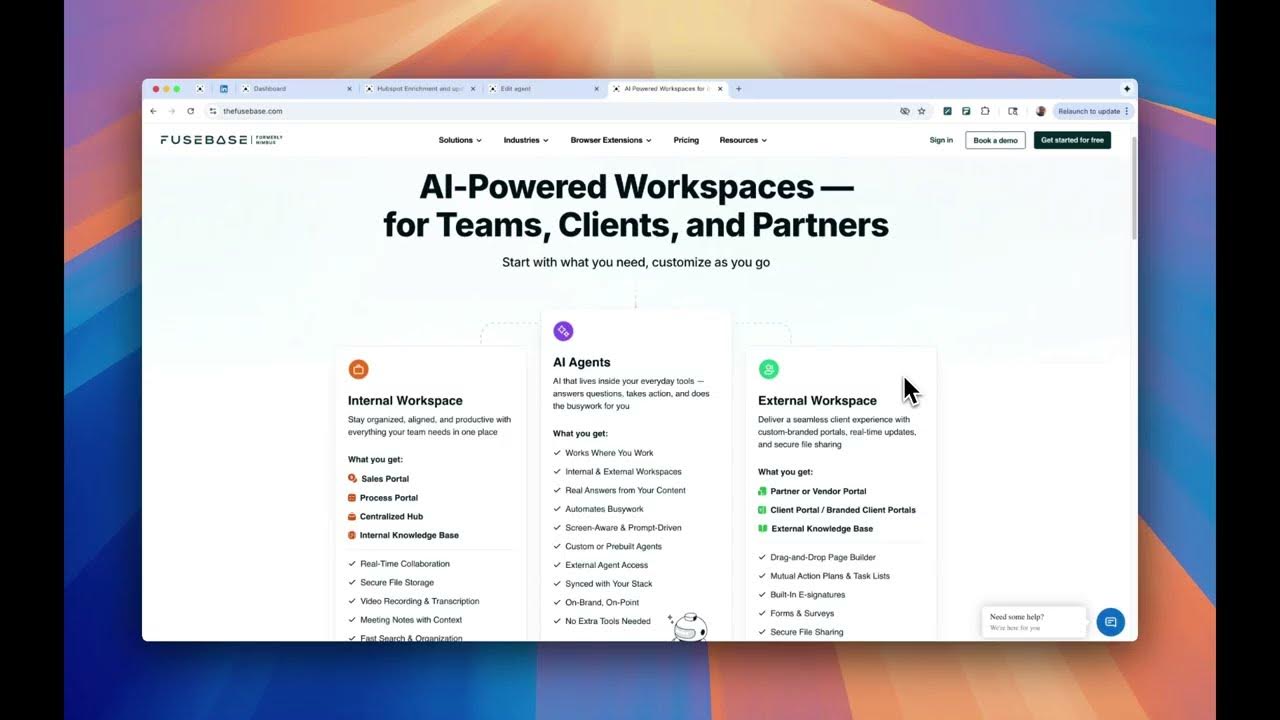Screen dimensions: 1280x720
Task: Toggle the eye icon in the browser toolbar
Action: click(x=904, y=111)
